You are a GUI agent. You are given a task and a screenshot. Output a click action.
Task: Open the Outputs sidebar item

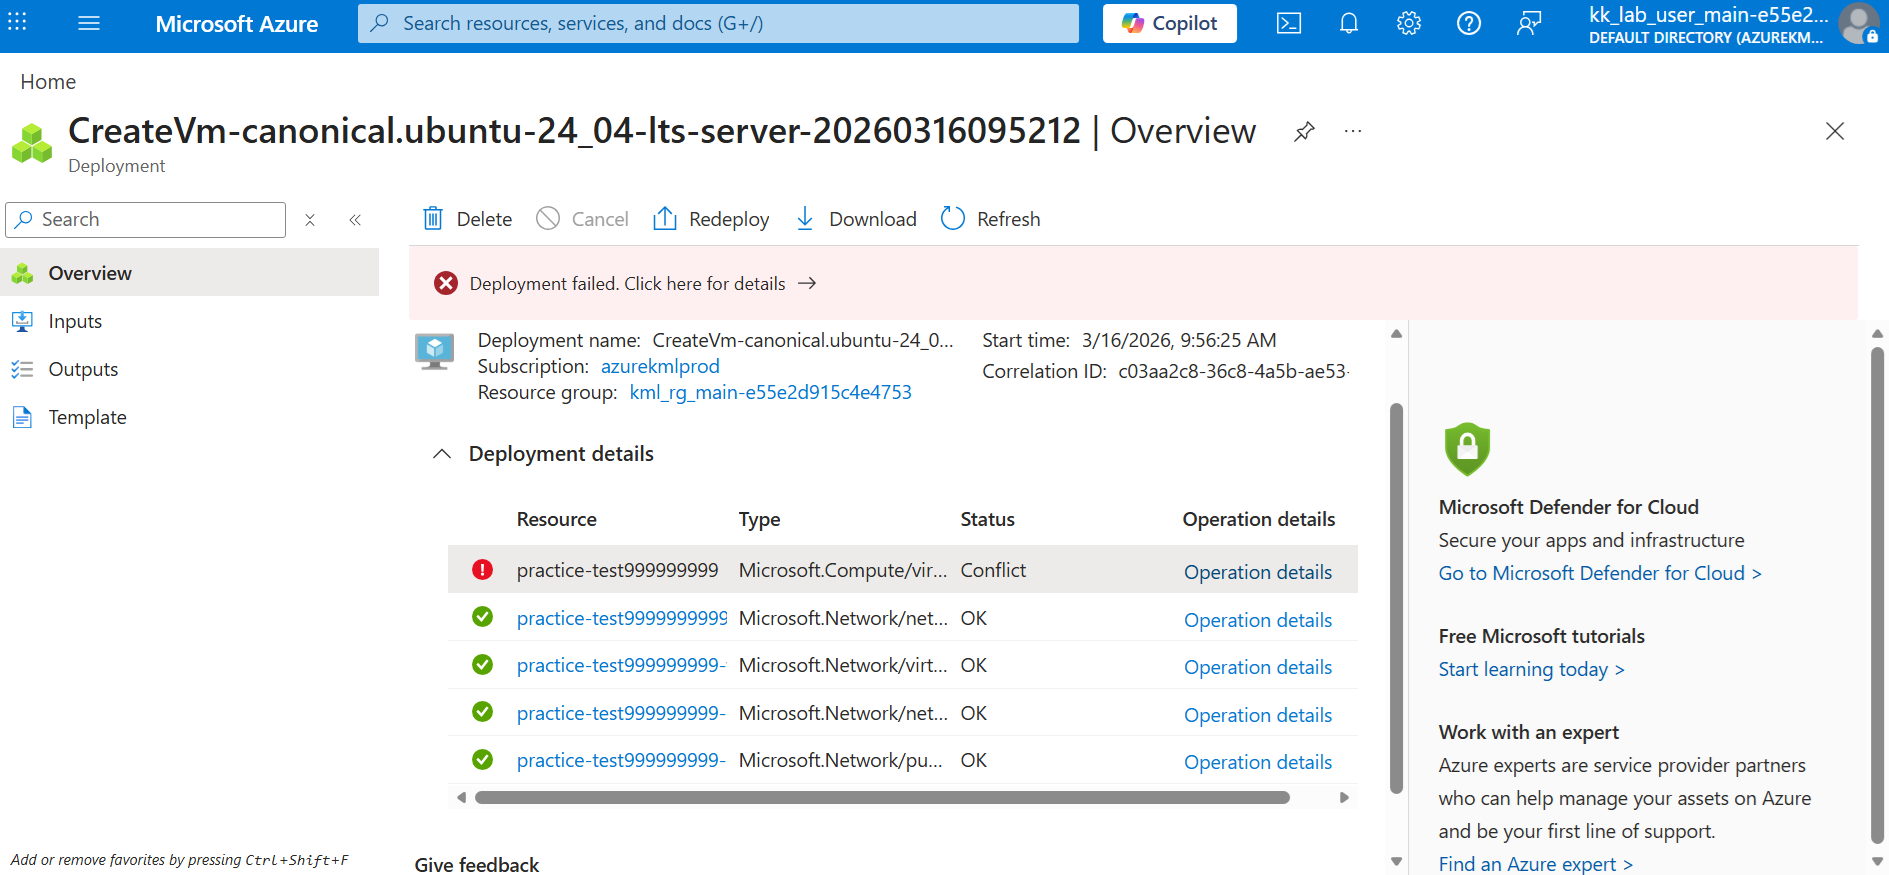83,369
